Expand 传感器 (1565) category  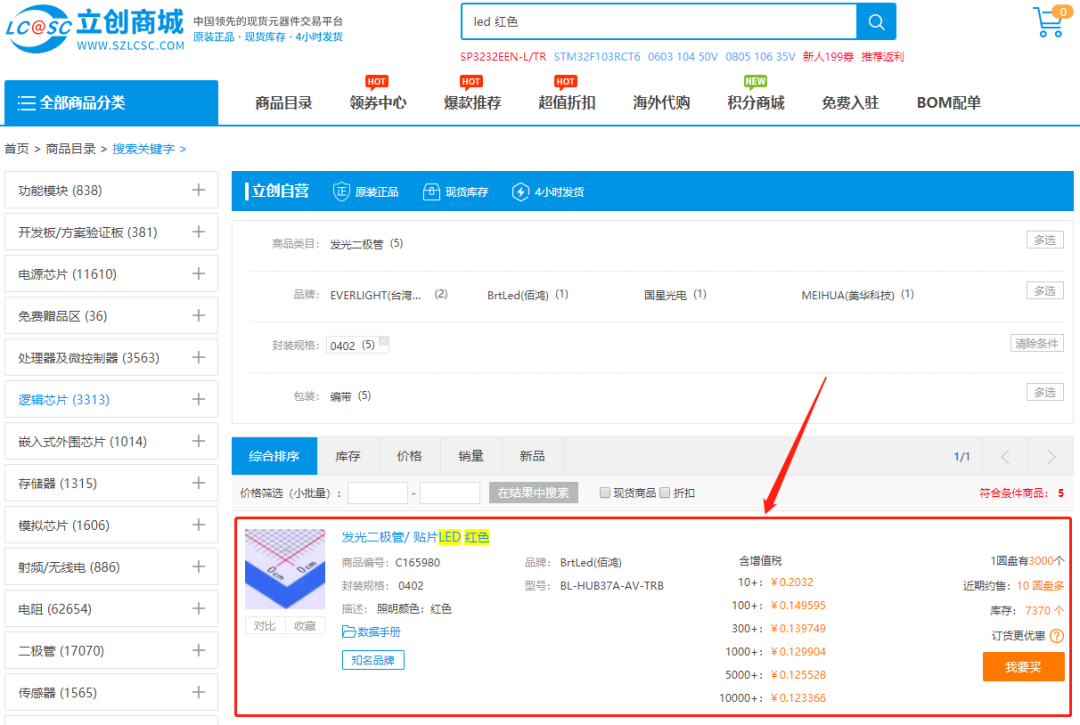point(198,692)
